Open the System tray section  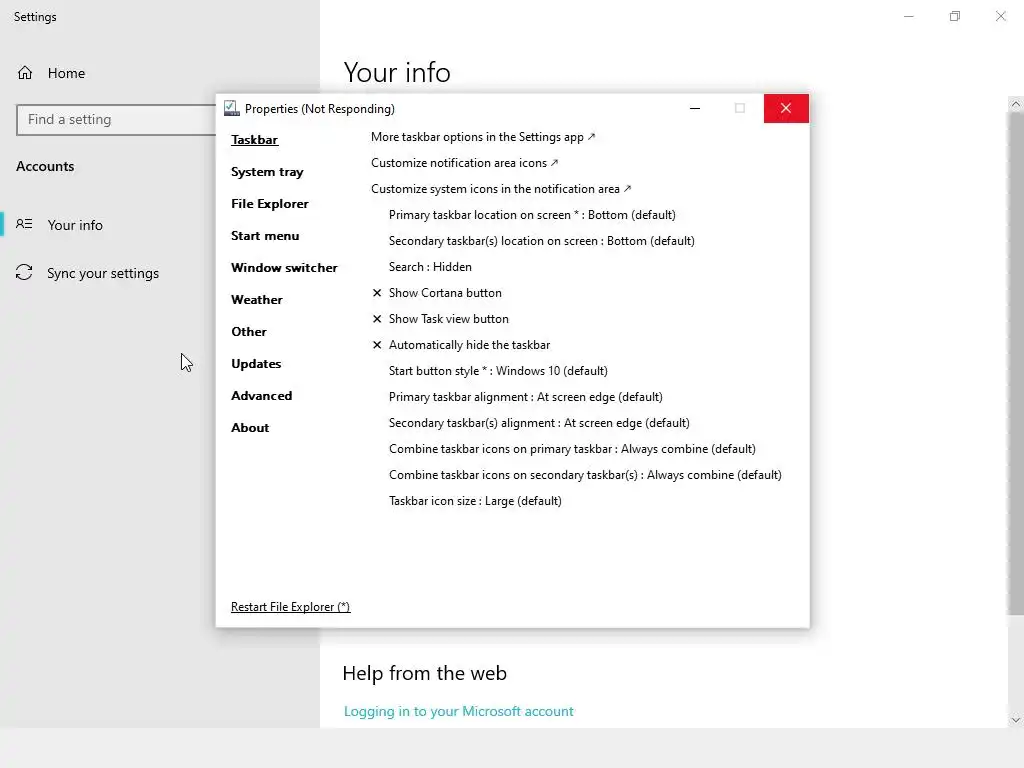click(267, 172)
